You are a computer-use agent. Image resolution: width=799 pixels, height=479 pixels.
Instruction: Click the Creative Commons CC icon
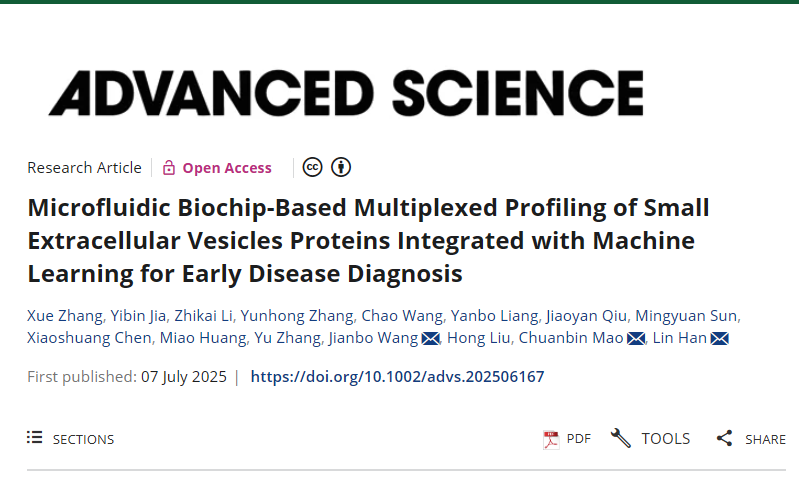312,167
